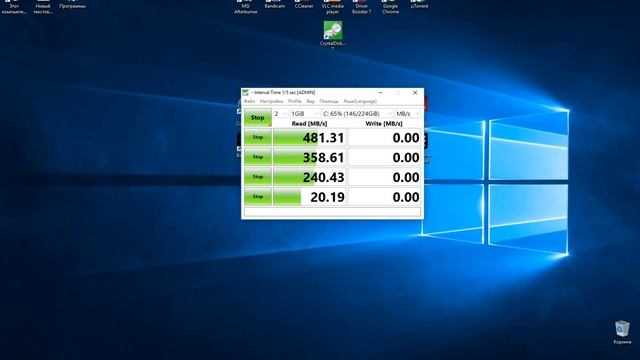Click the 0.00 write value beside 481.31
Viewport: 640px width, 360px height.
(384, 138)
